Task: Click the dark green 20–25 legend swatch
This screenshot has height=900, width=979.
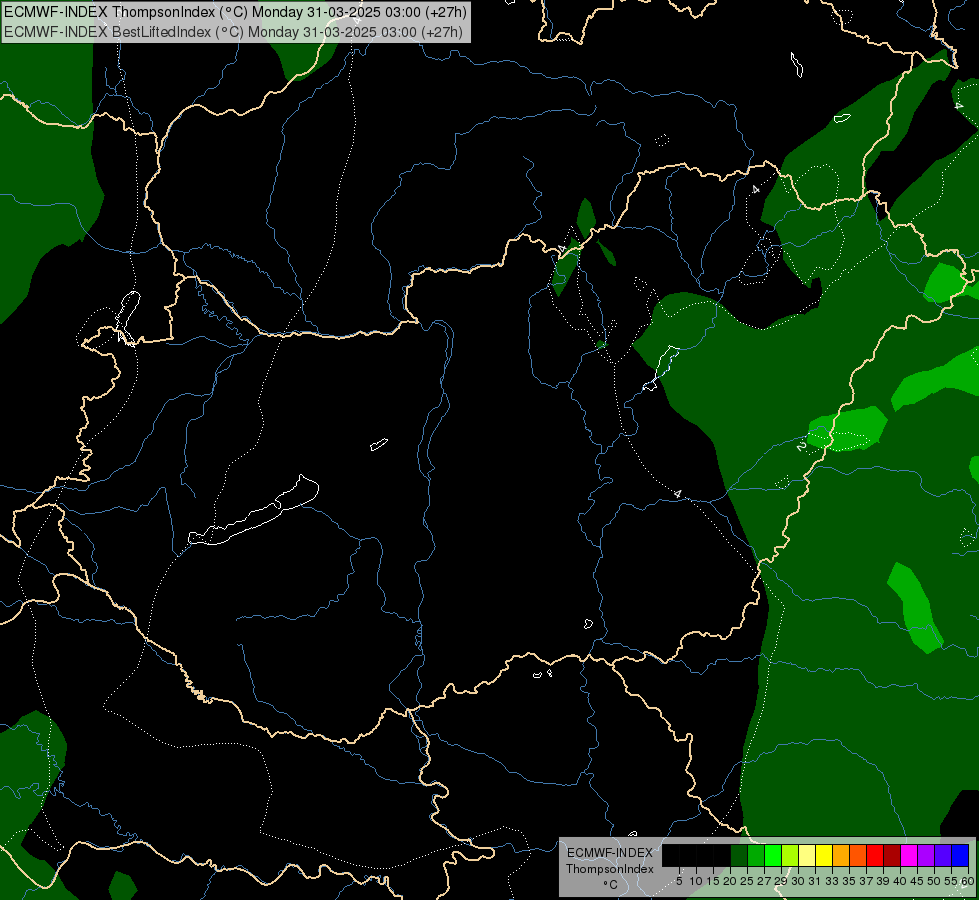Action: tap(739, 855)
